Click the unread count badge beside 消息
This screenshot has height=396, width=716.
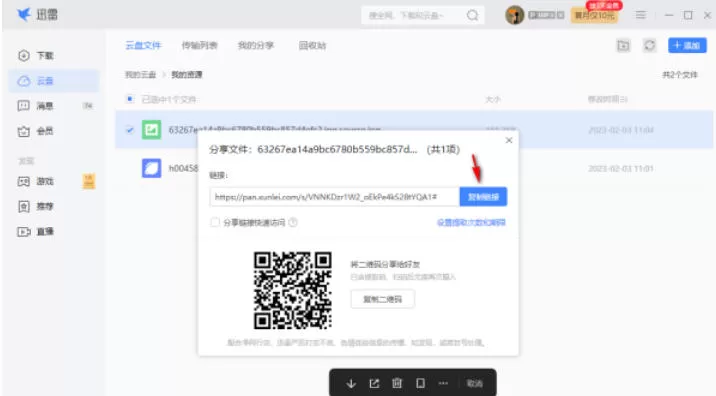click(88, 106)
